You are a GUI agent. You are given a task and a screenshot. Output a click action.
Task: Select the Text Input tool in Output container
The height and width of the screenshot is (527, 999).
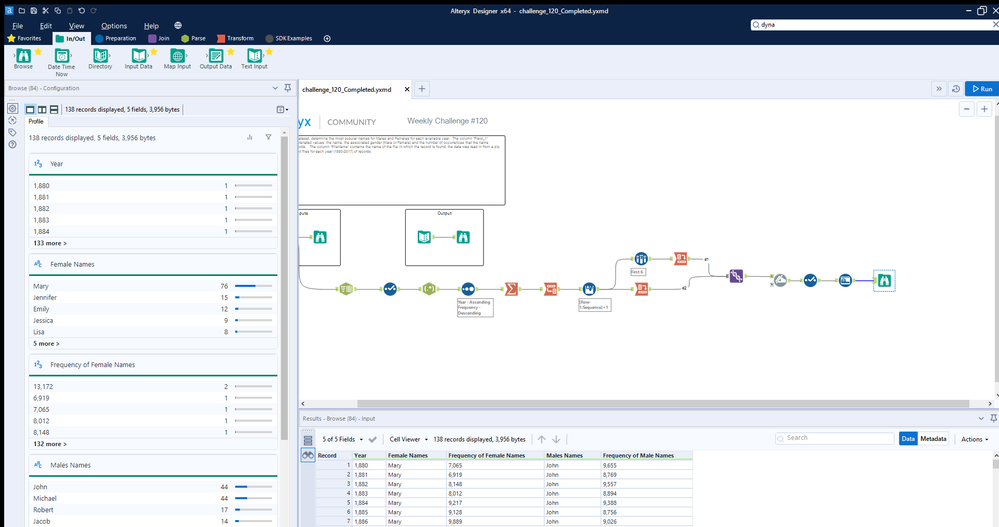tap(424, 237)
